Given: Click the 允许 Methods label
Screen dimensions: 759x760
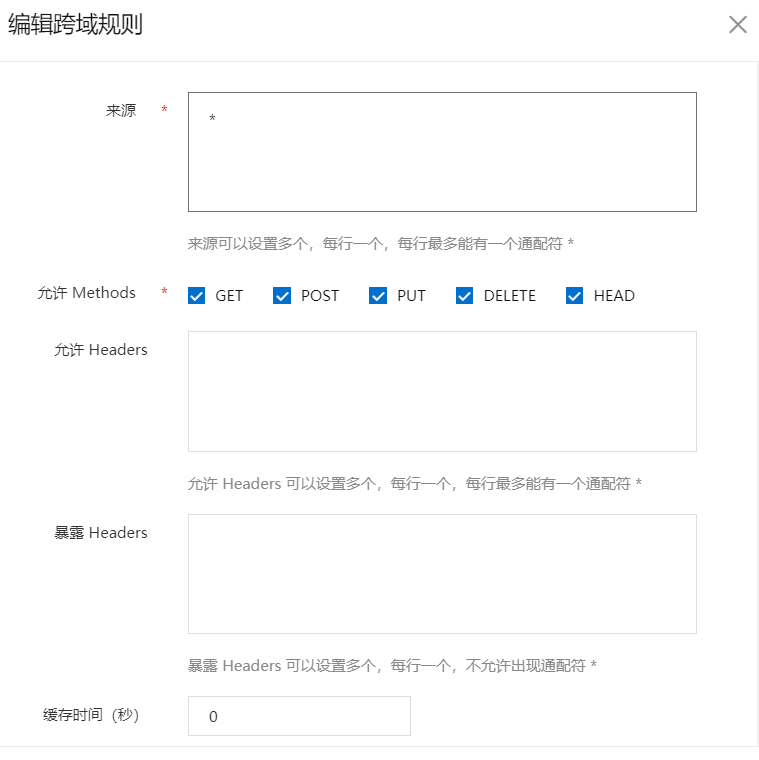Looking at the screenshot, I should [x=86, y=293].
